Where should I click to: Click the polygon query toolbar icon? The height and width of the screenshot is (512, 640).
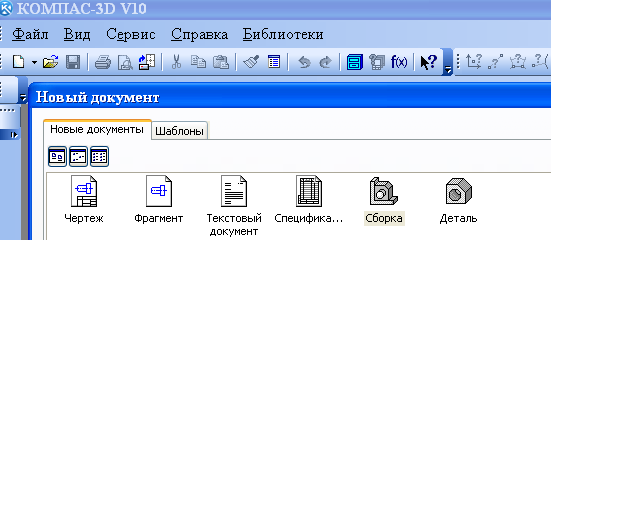pos(518,62)
